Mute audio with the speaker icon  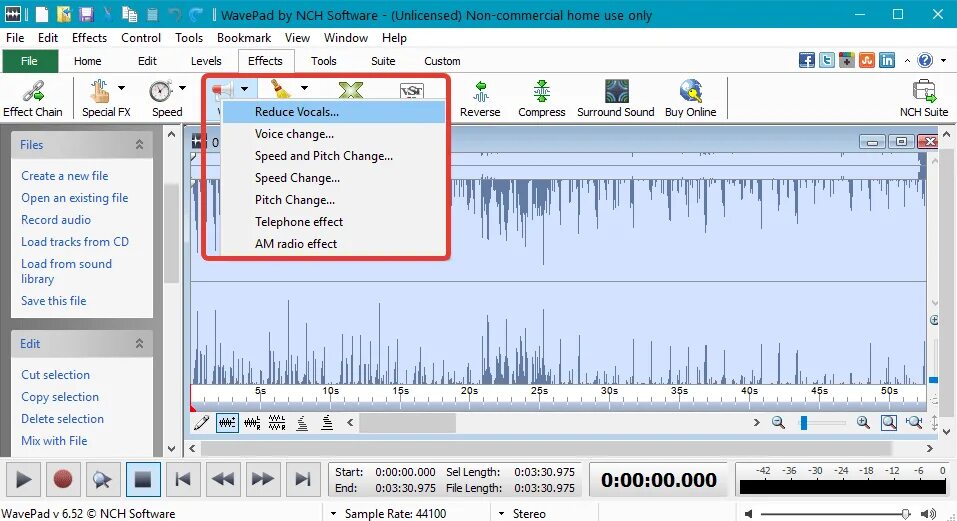748,514
